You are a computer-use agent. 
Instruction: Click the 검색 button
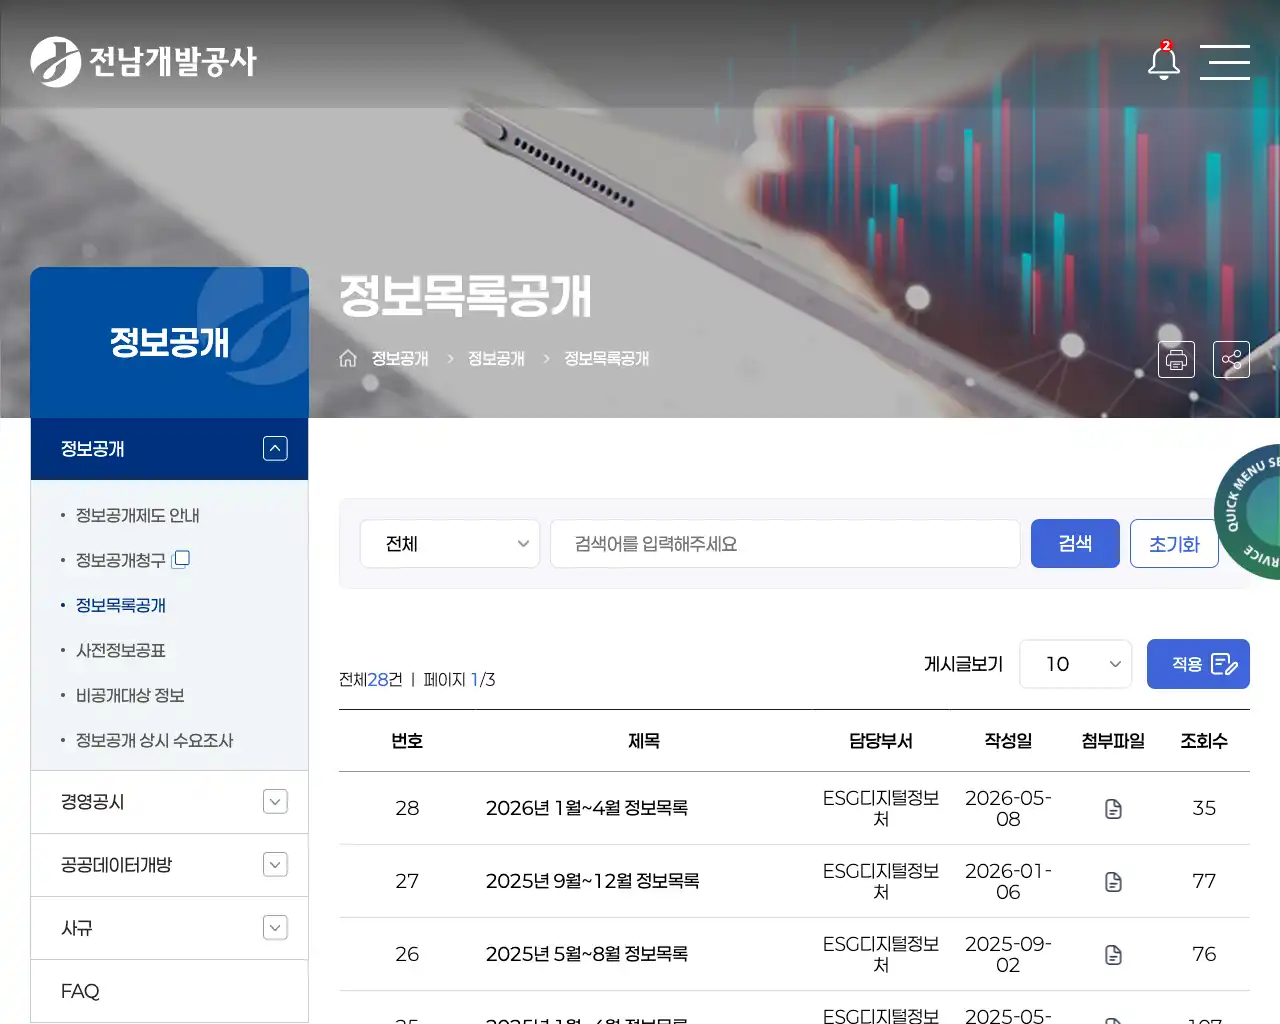(1075, 544)
